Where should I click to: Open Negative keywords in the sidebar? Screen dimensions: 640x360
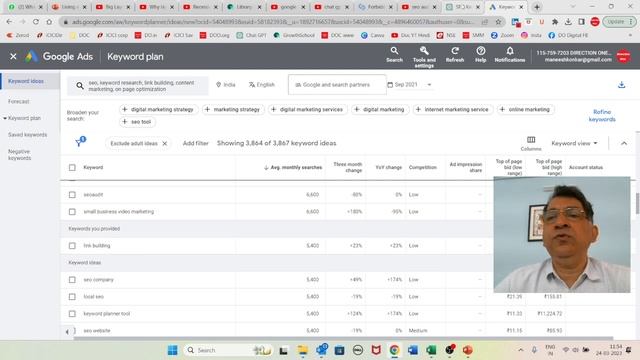[x=19, y=154]
